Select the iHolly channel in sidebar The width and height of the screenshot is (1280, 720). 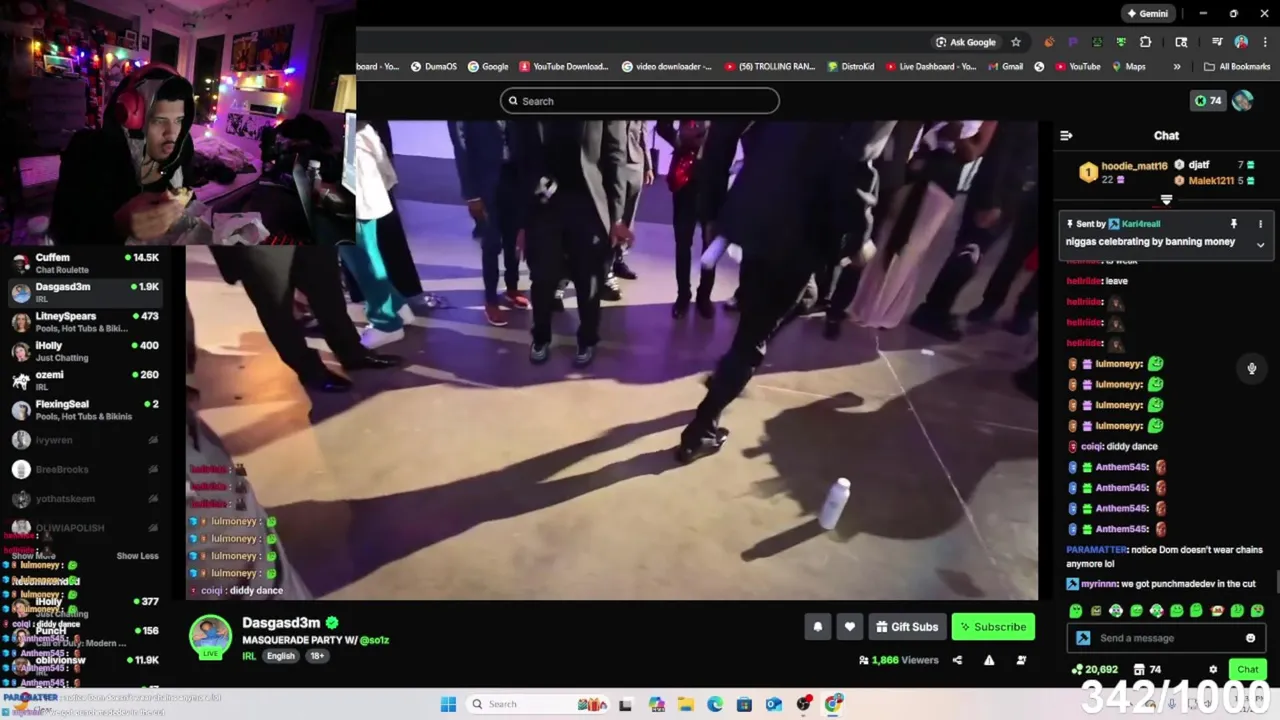coord(87,351)
